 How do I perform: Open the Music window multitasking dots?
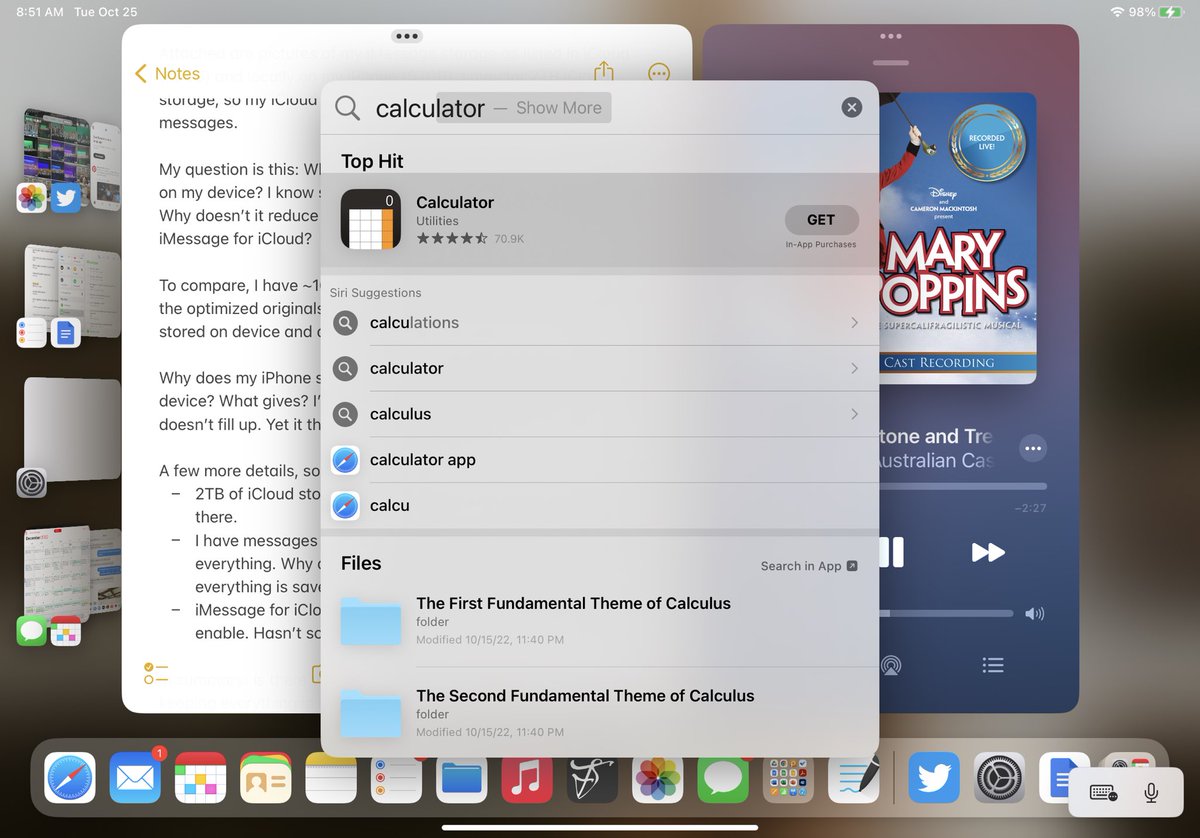click(x=890, y=36)
